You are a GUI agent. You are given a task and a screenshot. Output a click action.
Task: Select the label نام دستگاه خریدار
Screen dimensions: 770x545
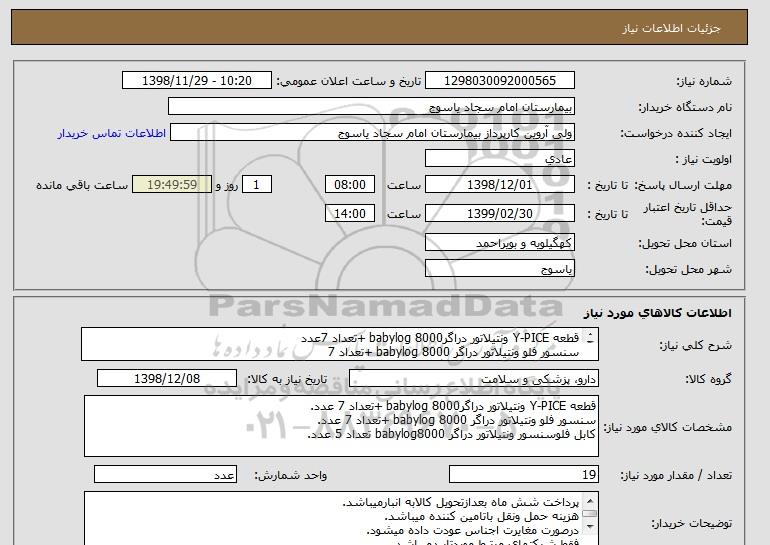[685, 107]
